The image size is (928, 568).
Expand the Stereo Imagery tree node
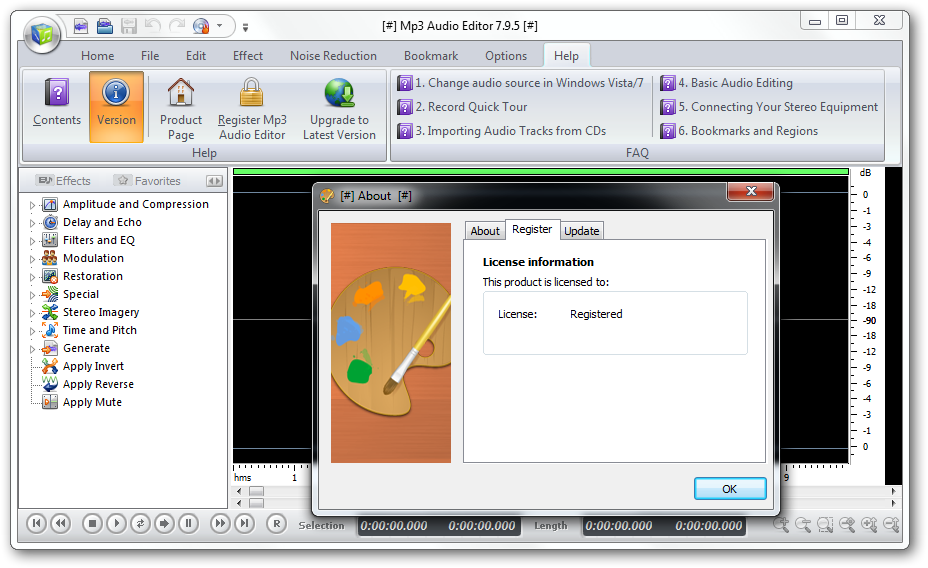coord(33,313)
